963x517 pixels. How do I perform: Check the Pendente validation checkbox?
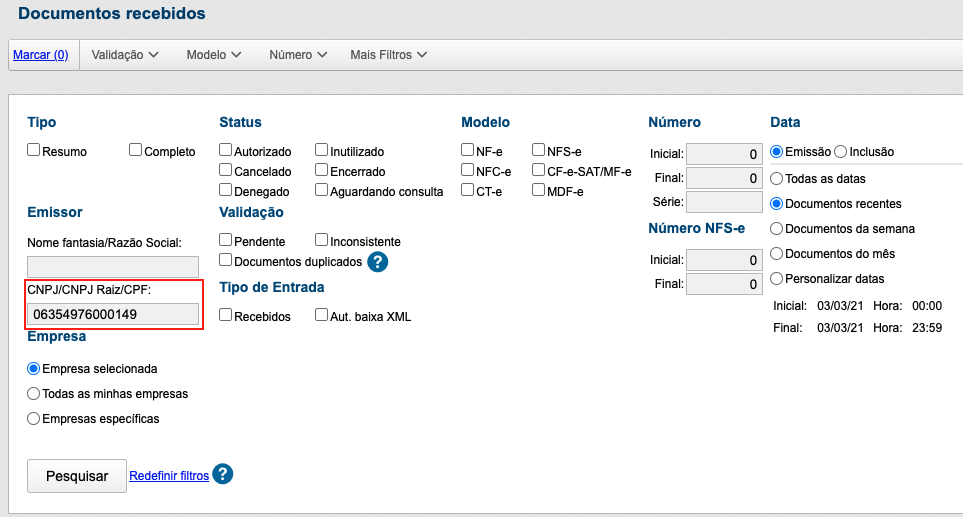226,241
